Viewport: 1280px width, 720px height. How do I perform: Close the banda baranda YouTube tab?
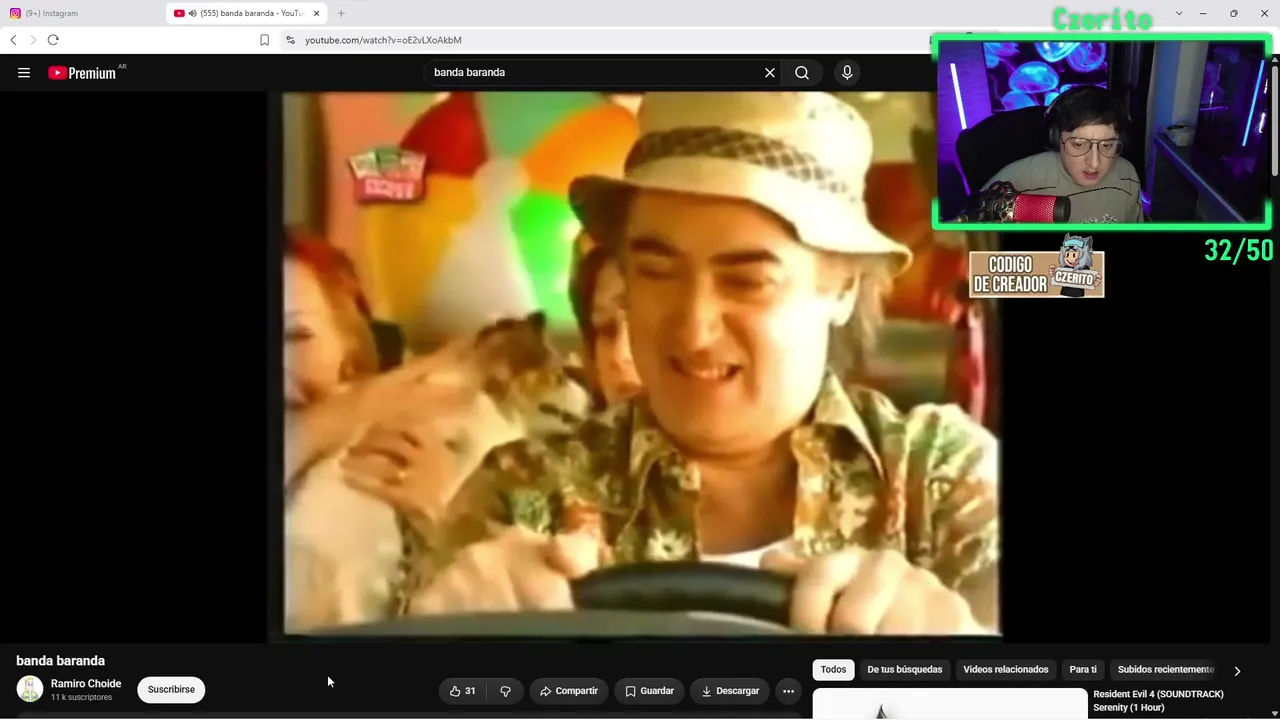coord(316,13)
